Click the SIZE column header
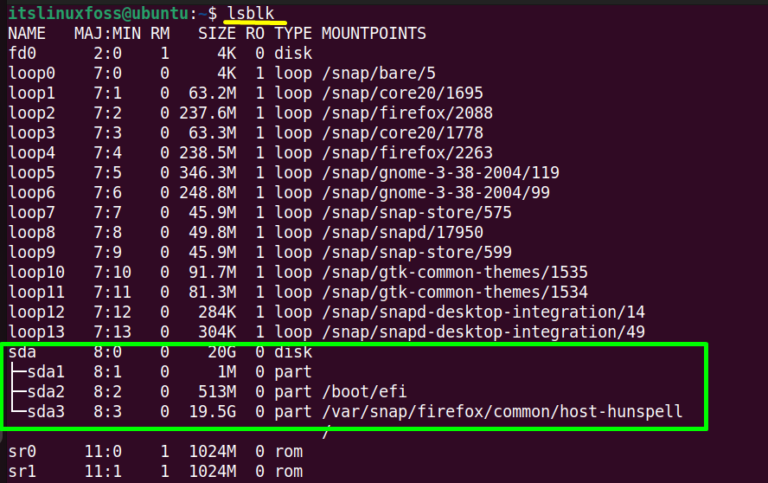768x483 pixels. coord(217,33)
